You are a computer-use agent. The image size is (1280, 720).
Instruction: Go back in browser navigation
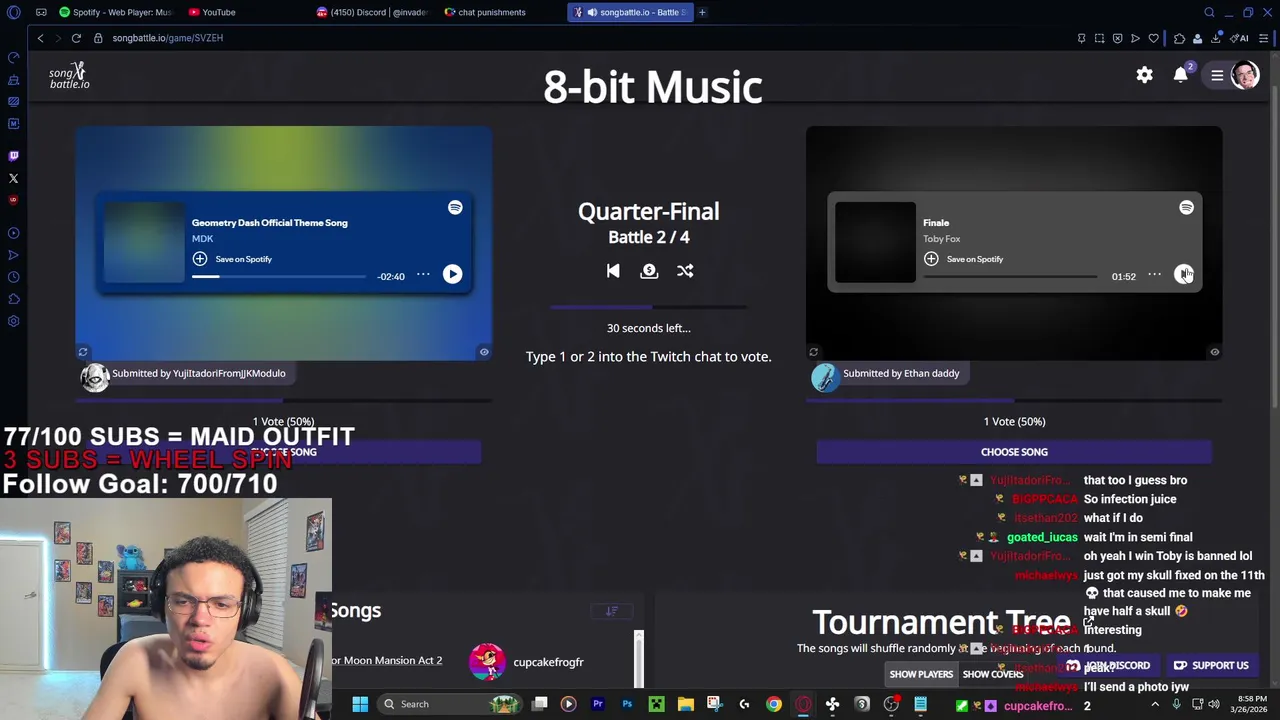pyautogui.click(x=40, y=38)
